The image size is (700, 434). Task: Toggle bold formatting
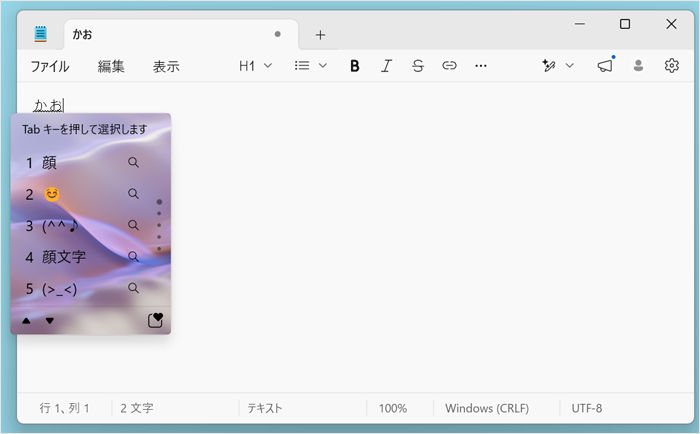point(354,66)
